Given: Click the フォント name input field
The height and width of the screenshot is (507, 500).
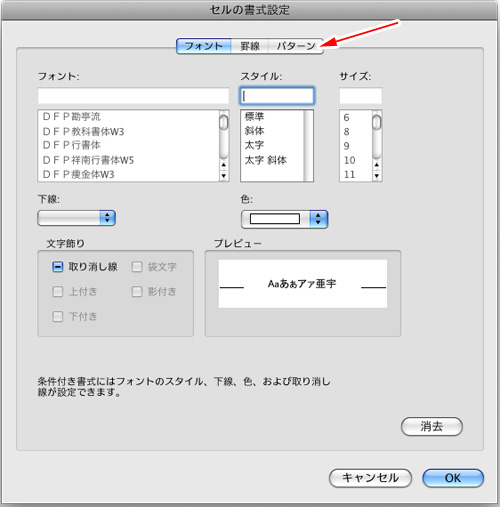Looking at the screenshot, I should pyautogui.click(x=133, y=96).
